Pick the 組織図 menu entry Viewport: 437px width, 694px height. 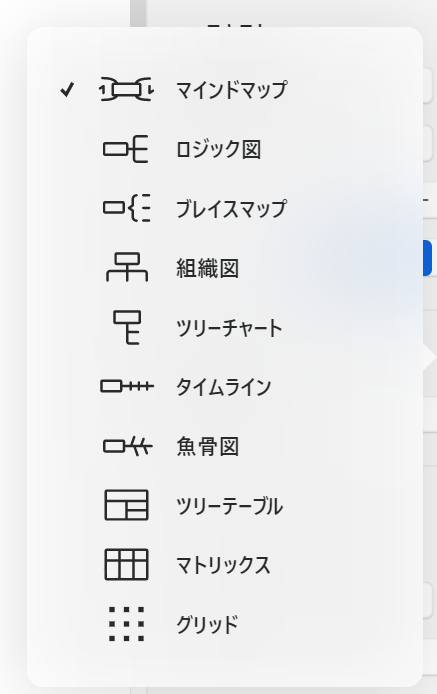[208, 268]
